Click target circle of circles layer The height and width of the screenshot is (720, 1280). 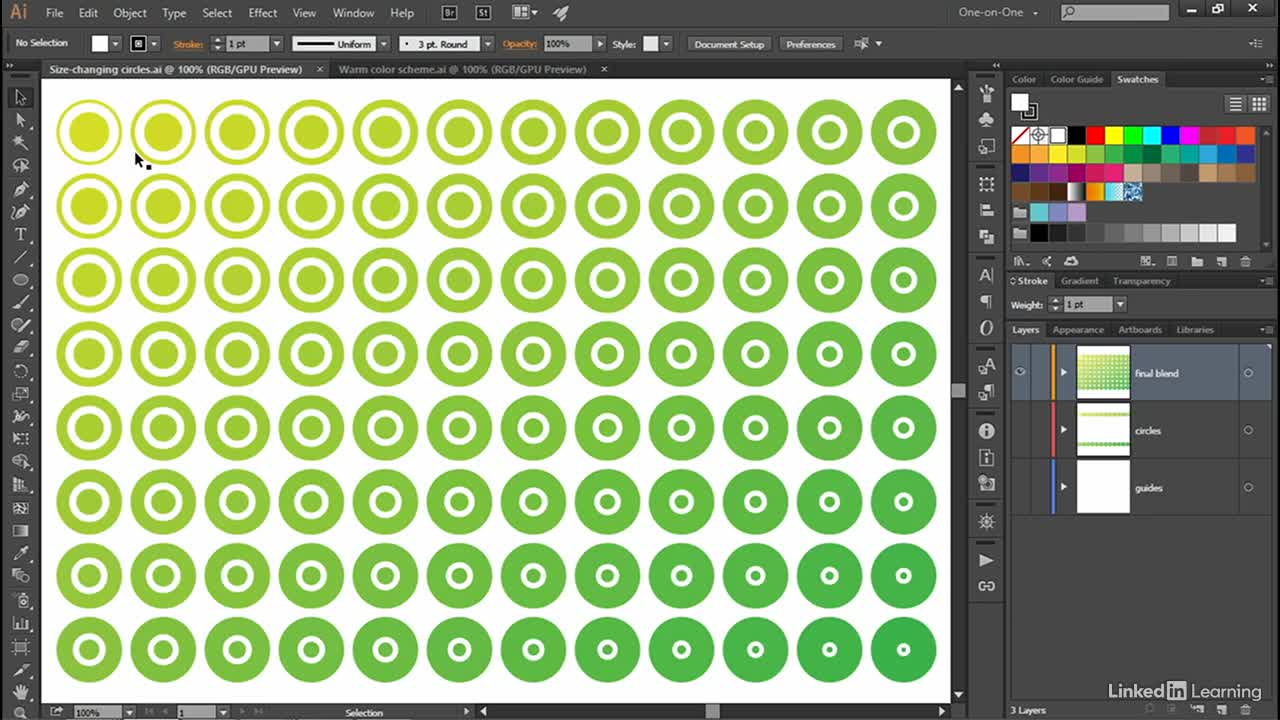pyautogui.click(x=1248, y=430)
